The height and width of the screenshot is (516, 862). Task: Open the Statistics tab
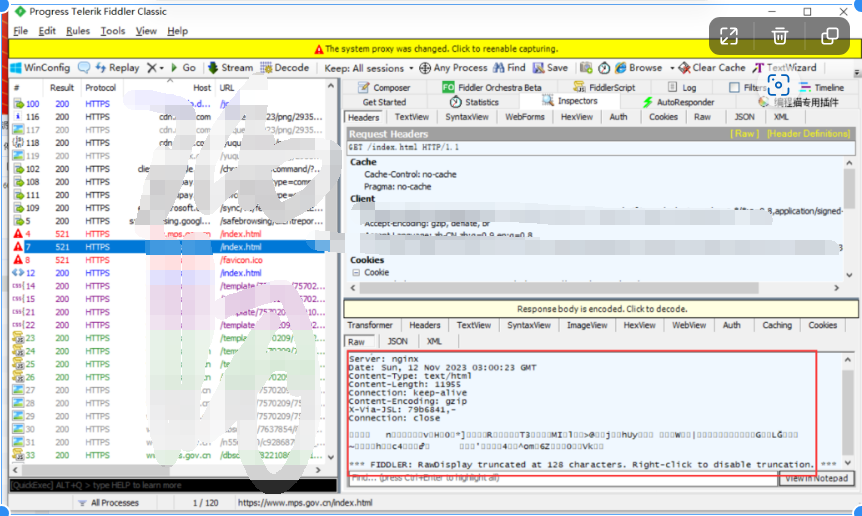pyautogui.click(x=474, y=102)
